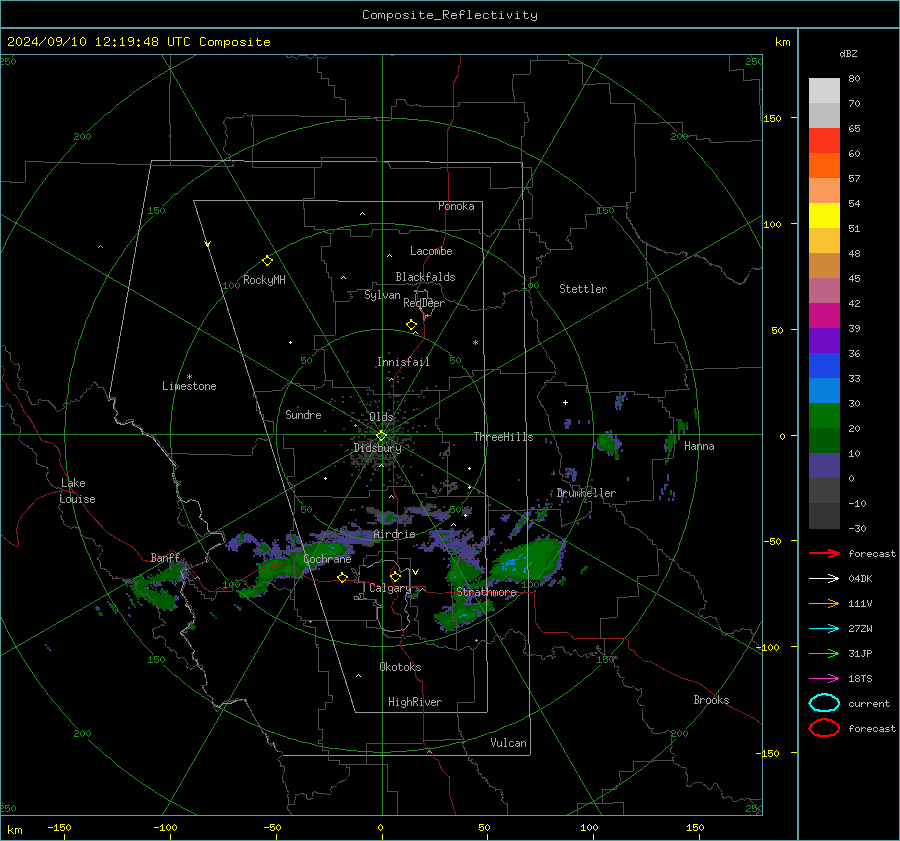Image resolution: width=900 pixels, height=841 pixels.
Task: Click the Sylvan label
Action: click(382, 295)
